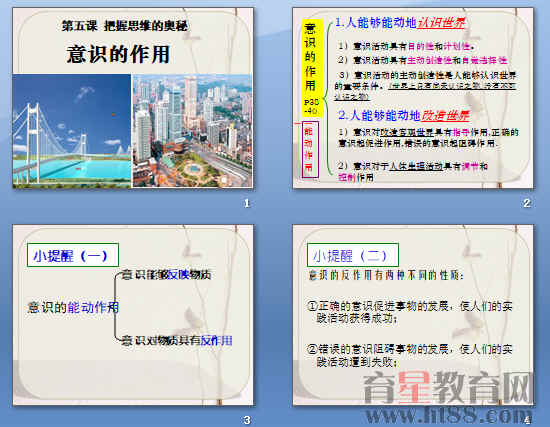
Task: Click the line about 人体生理活动 调节和控制作用
Action: click(x=412, y=171)
